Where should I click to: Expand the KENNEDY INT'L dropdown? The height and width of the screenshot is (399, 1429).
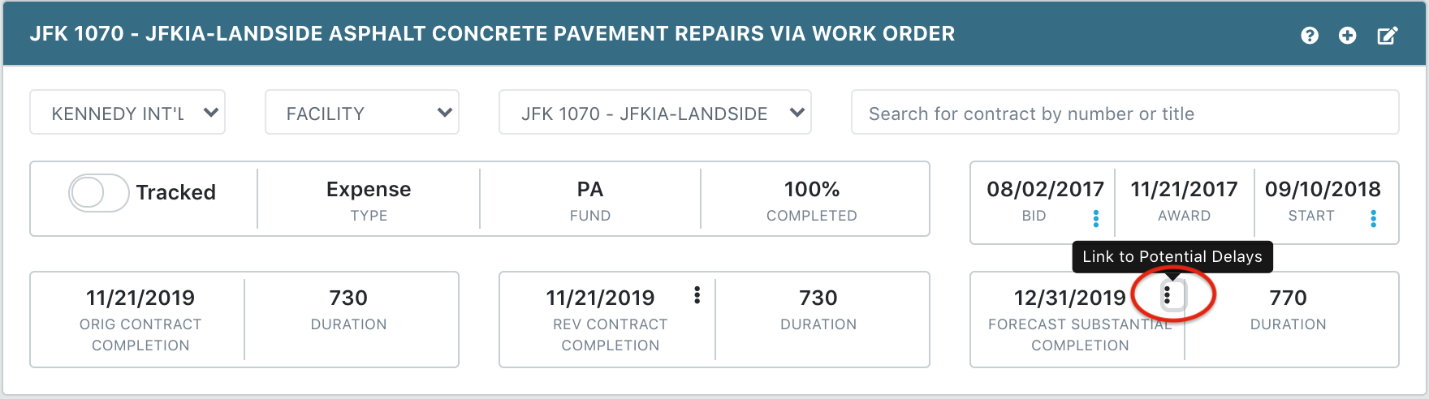pos(128,113)
